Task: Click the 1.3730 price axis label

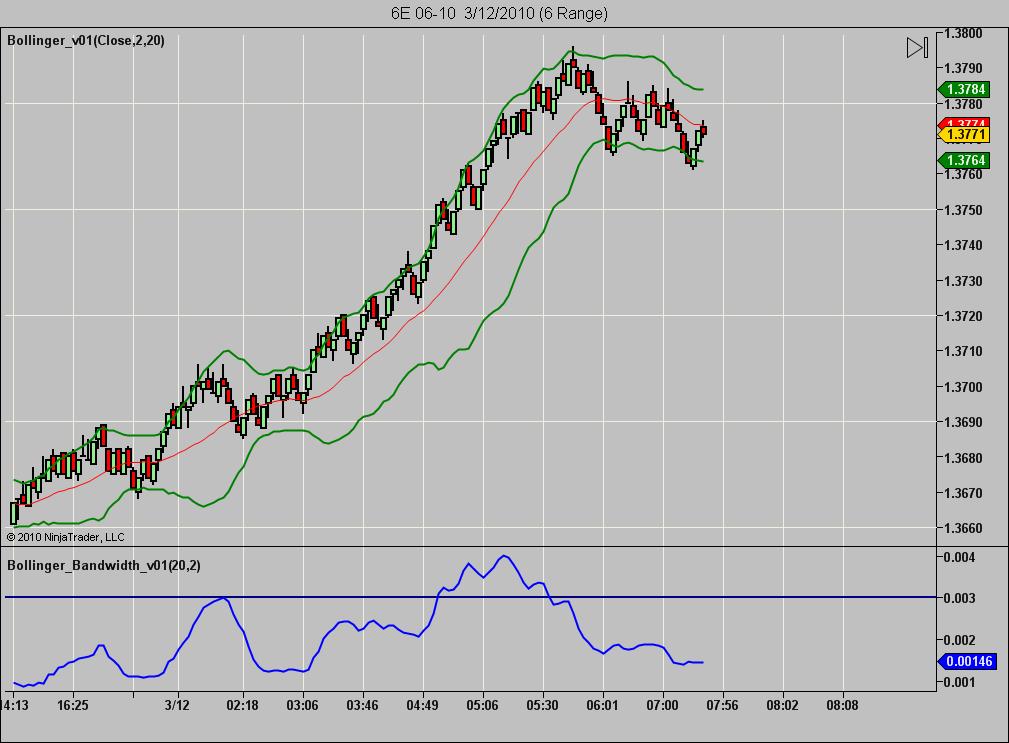Action: 963,281
